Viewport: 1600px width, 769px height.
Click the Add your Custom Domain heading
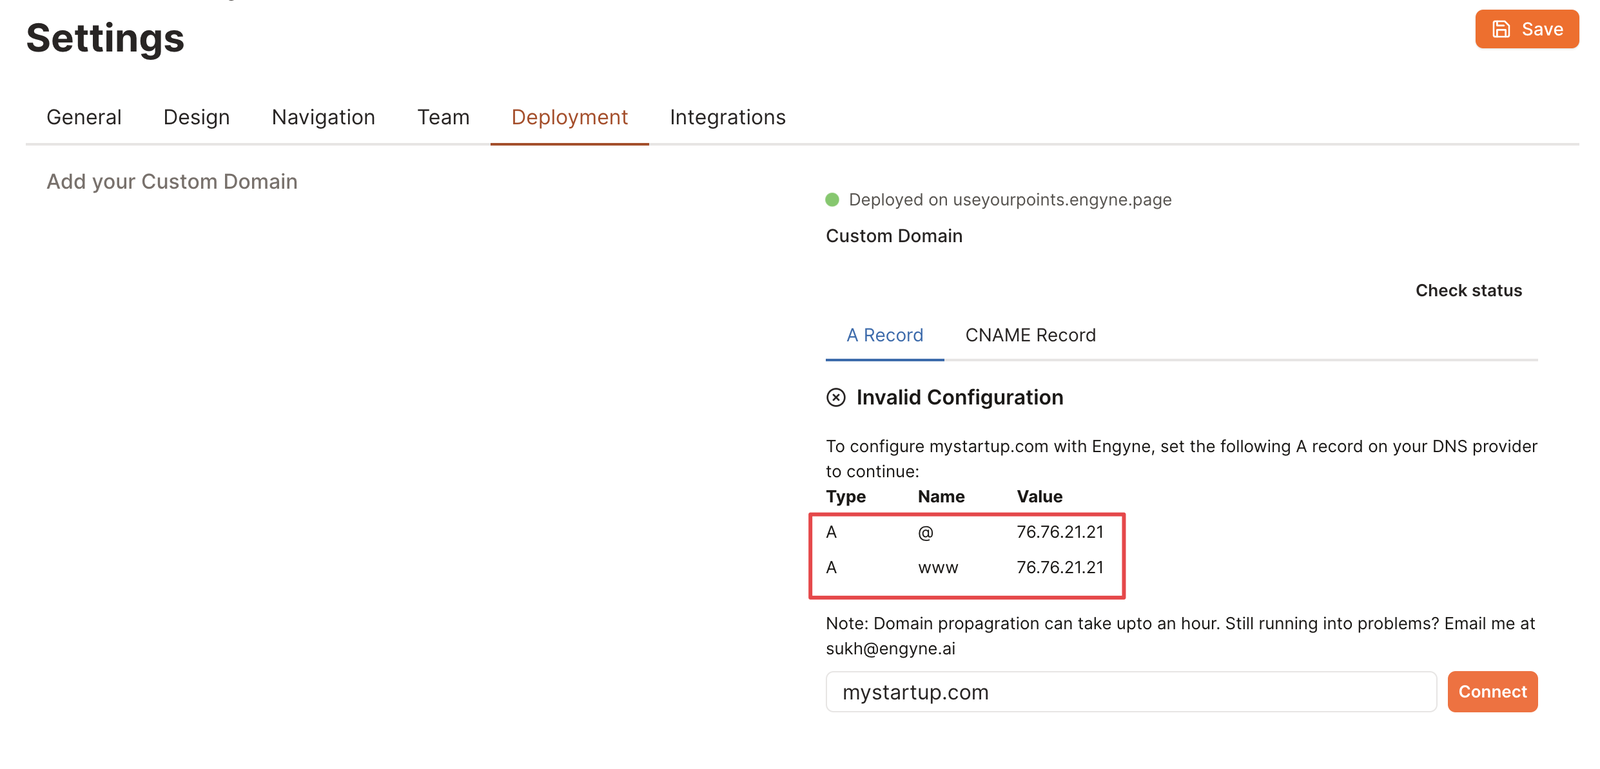pyautogui.click(x=172, y=181)
